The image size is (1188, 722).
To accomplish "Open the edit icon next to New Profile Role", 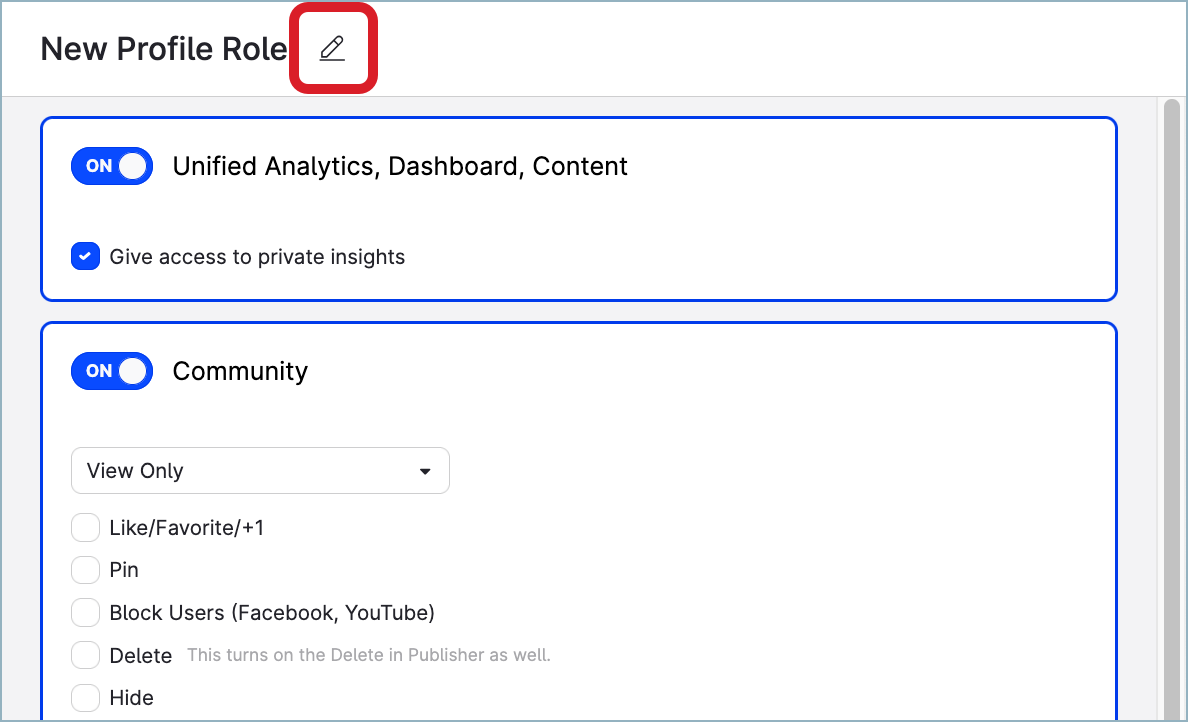I will pyautogui.click(x=334, y=46).
